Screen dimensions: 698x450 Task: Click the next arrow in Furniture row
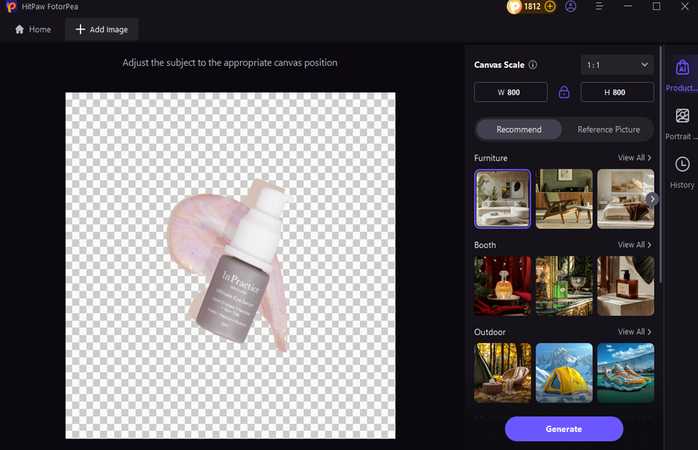[652, 199]
